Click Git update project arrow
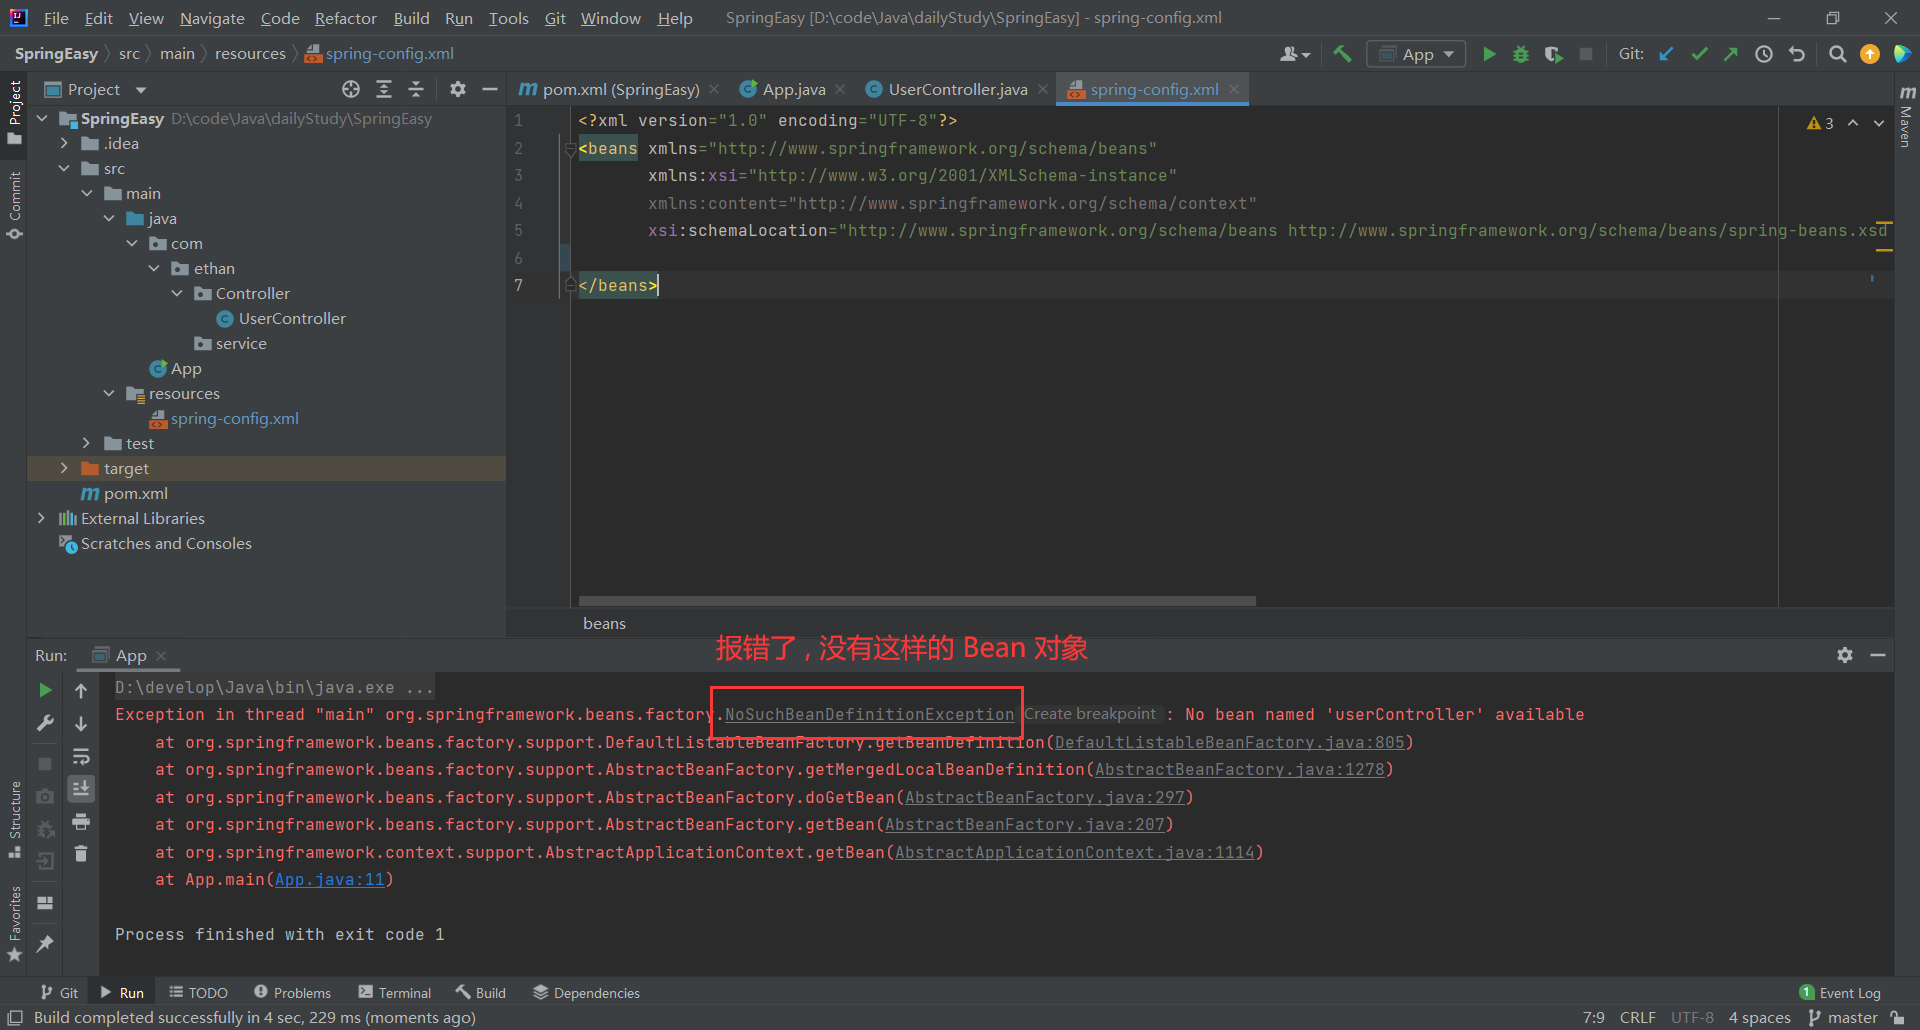Image resolution: width=1920 pixels, height=1030 pixels. point(1667,54)
